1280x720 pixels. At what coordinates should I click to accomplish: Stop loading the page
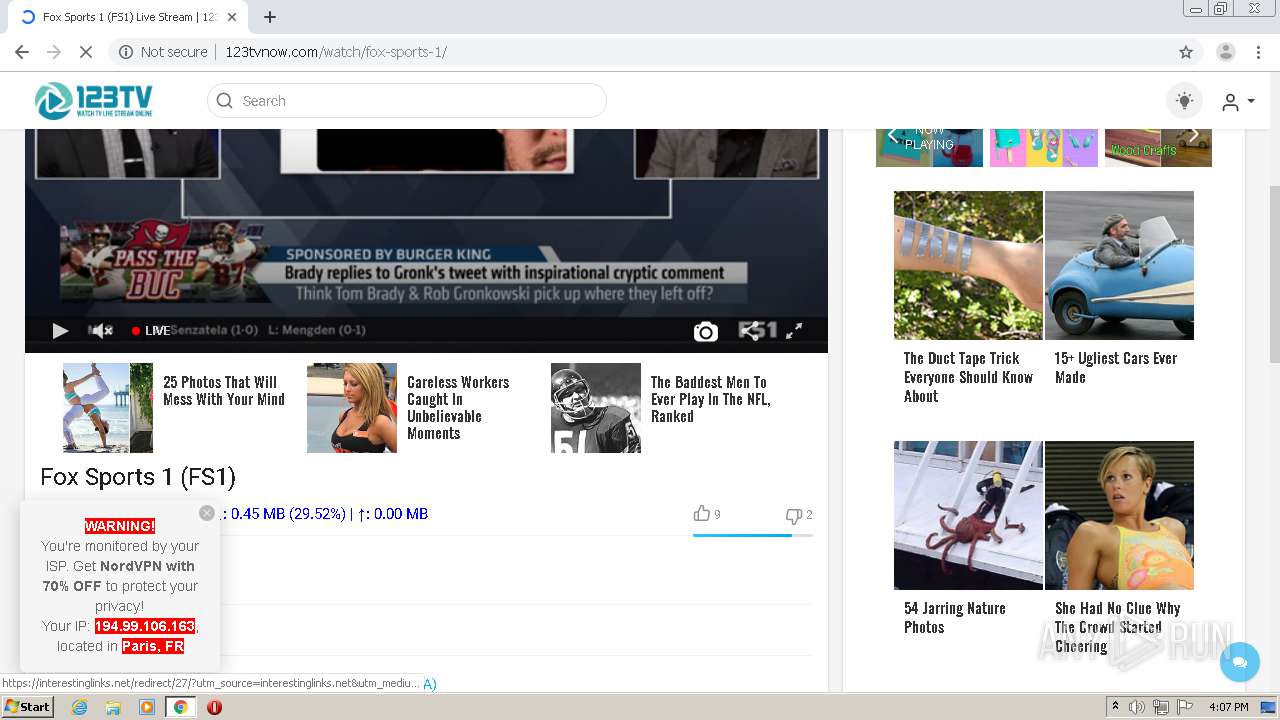[x=86, y=52]
